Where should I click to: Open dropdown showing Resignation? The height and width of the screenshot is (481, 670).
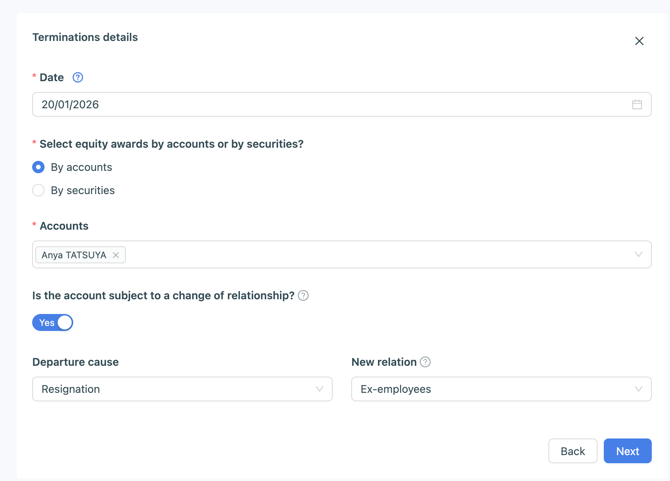[170, 389]
